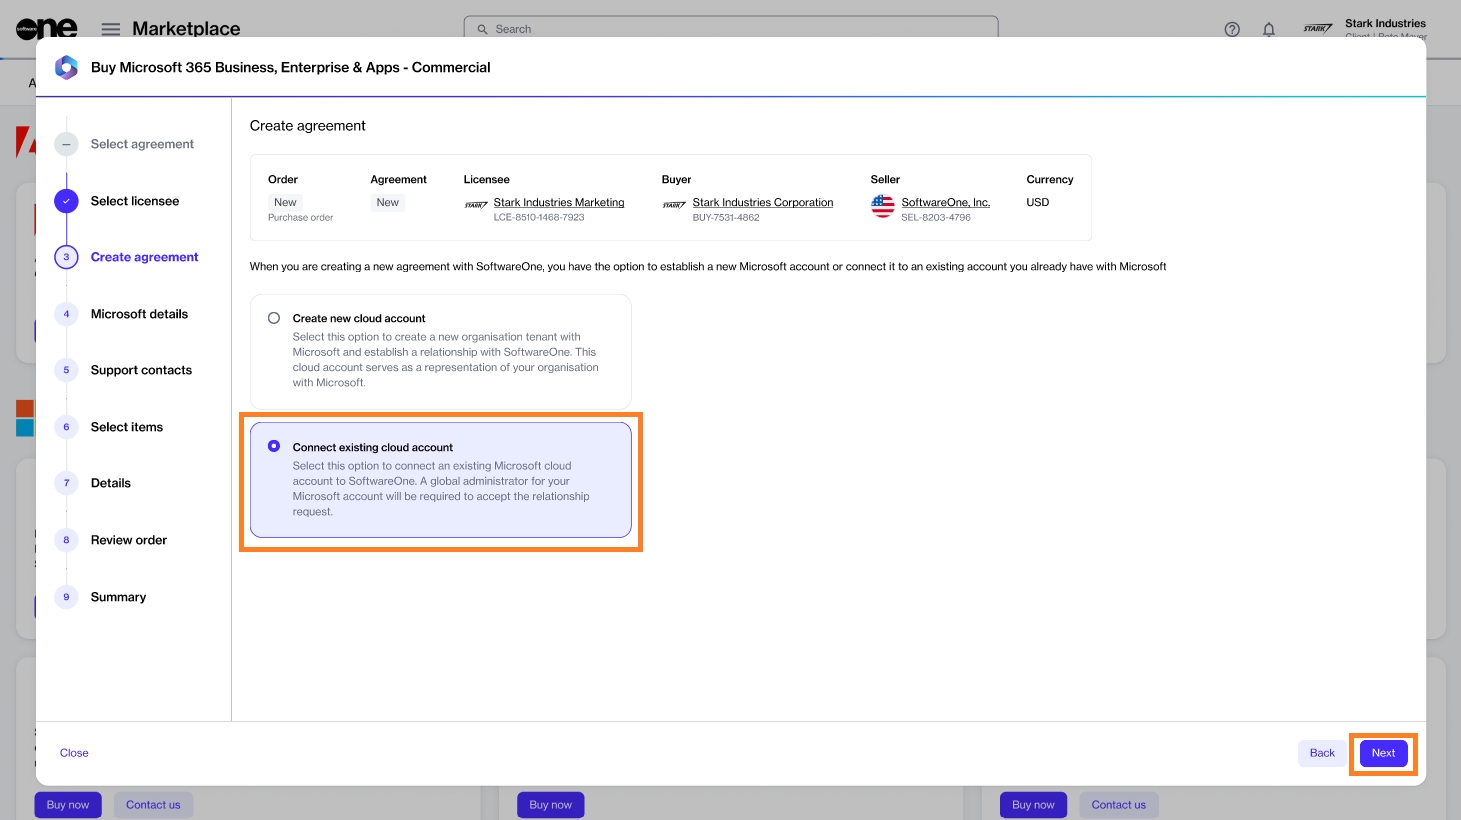This screenshot has height=820, width=1461.
Task: Open SoftwareOne, Inc. seller link
Action: pos(945,202)
